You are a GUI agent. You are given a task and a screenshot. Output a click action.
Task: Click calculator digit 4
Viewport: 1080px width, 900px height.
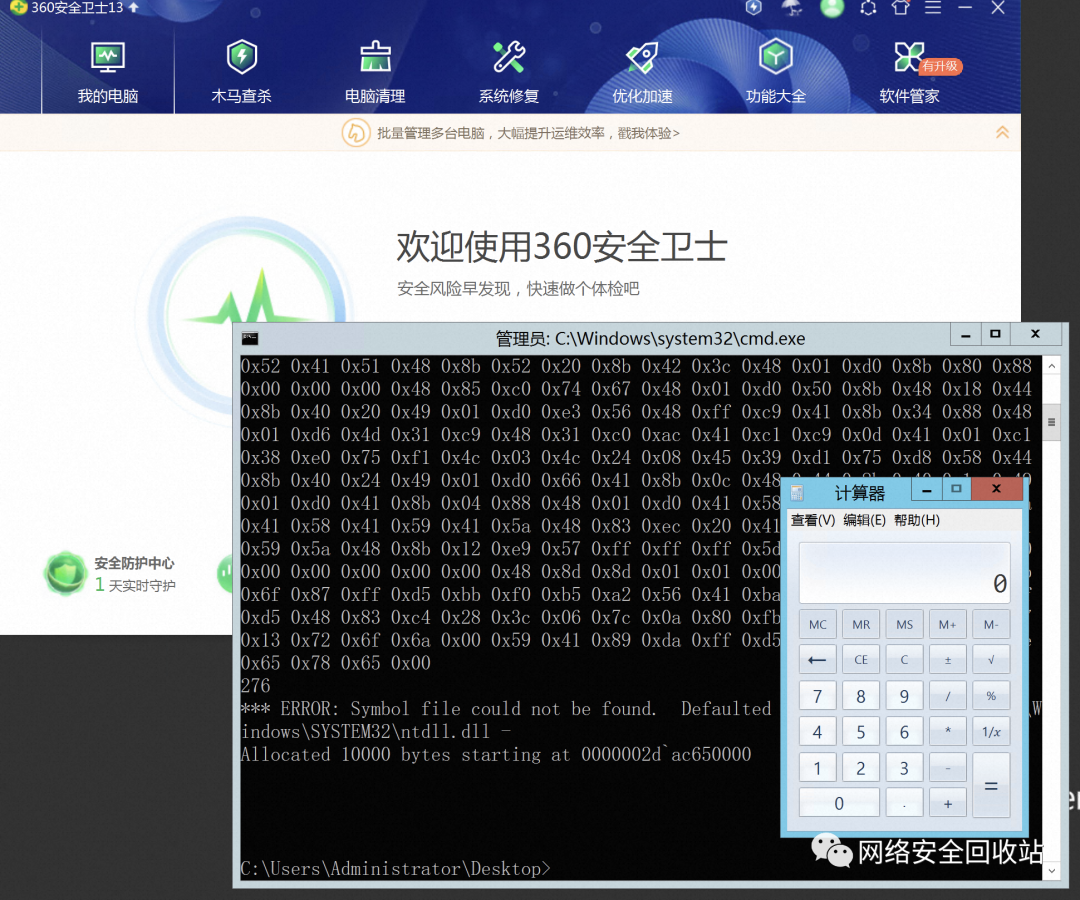coord(818,732)
